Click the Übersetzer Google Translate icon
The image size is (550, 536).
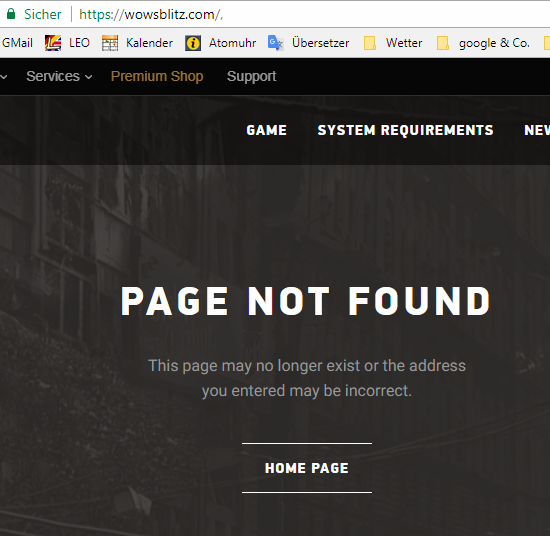(276, 43)
